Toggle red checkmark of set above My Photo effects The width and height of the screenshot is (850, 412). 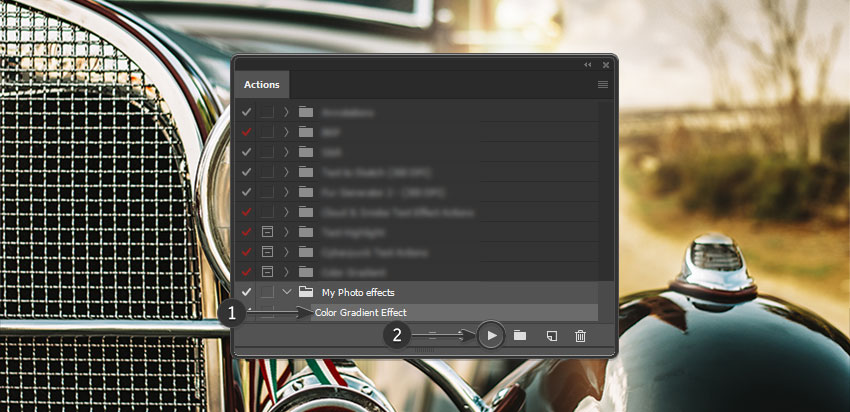click(246, 272)
